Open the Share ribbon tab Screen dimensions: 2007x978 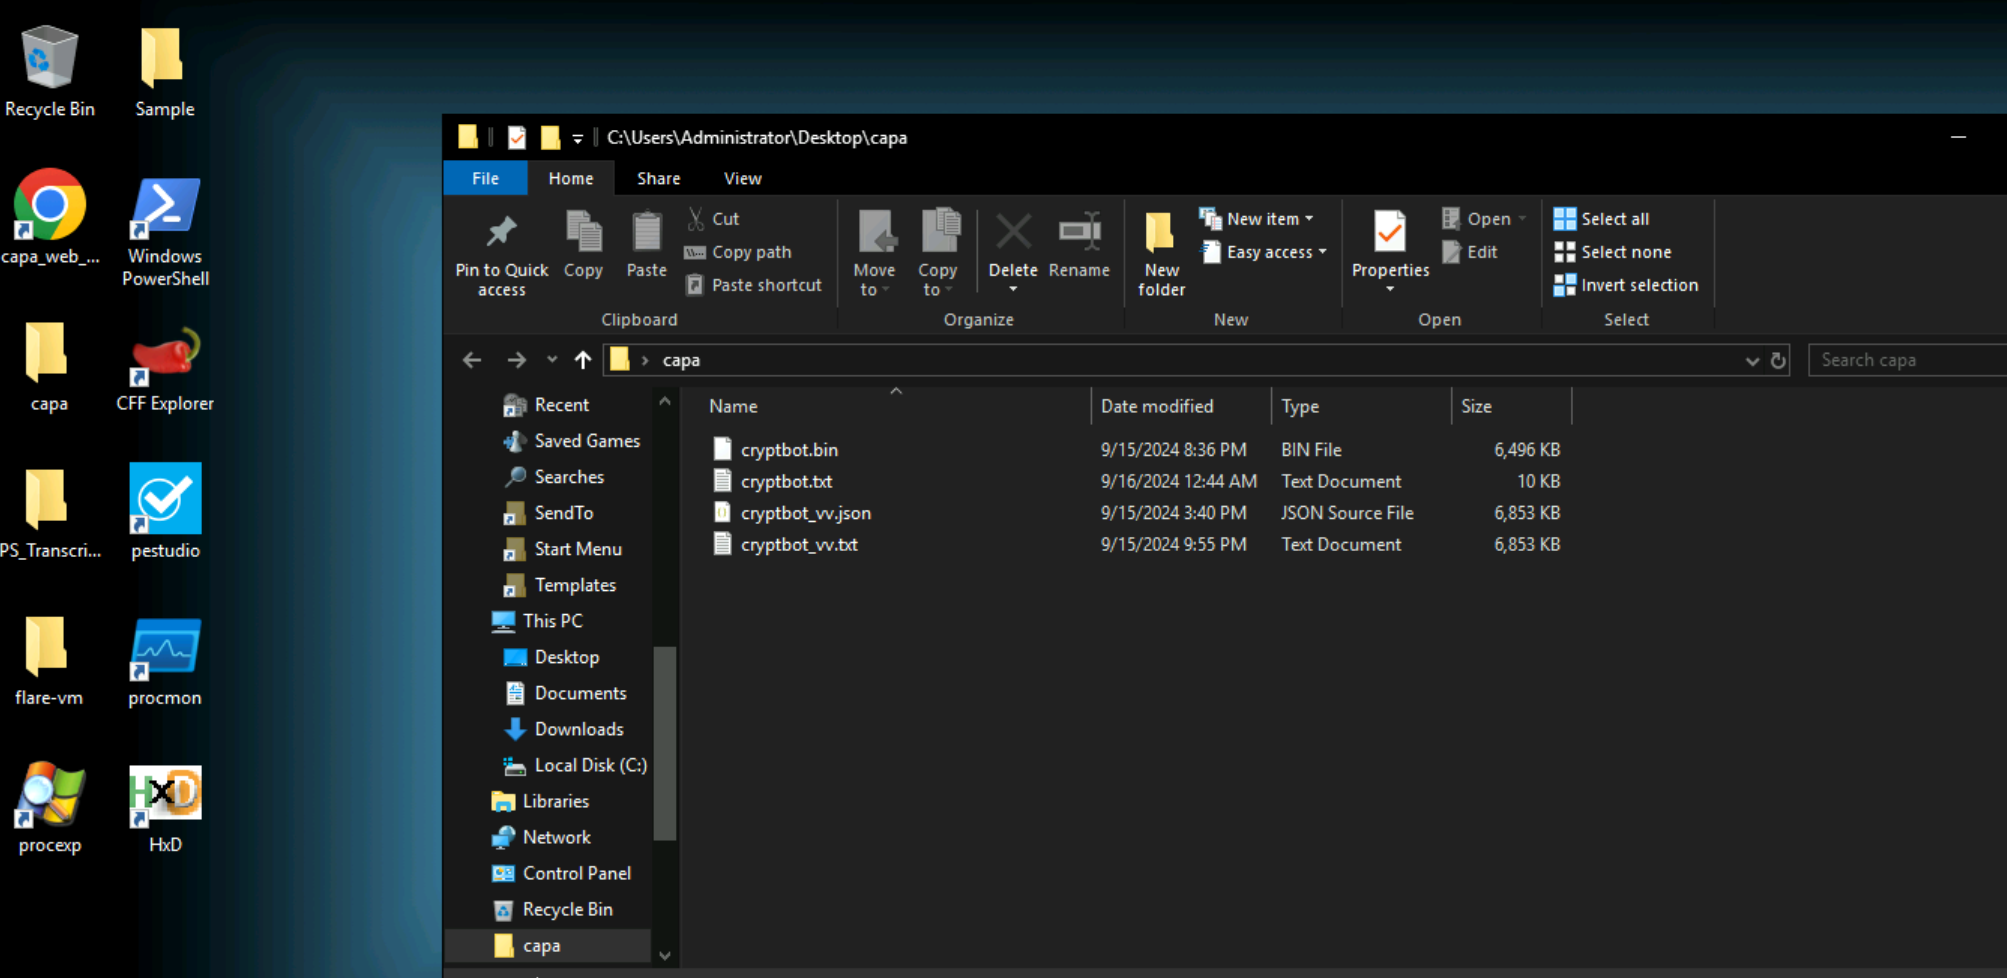click(x=658, y=178)
